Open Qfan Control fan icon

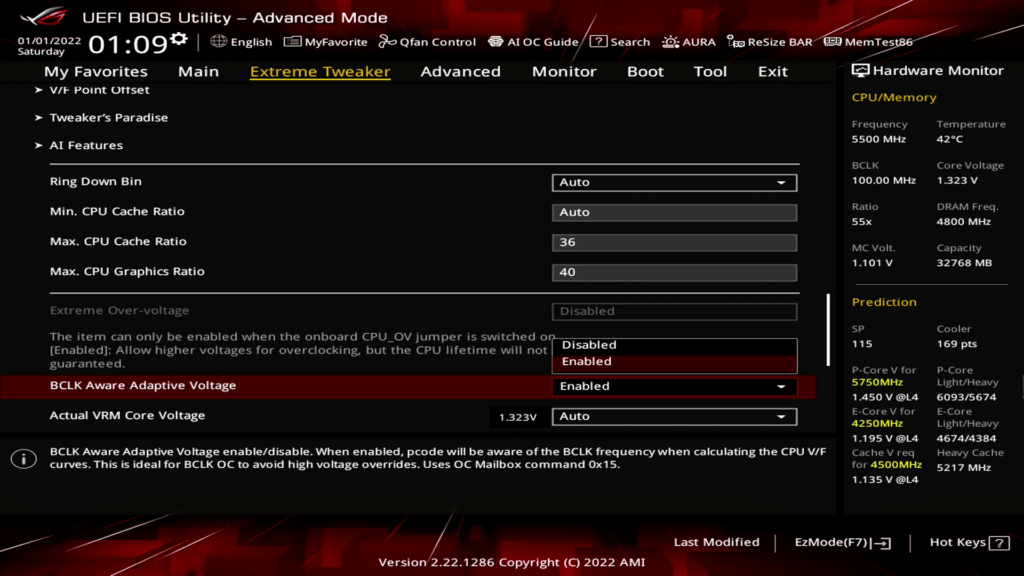387,42
